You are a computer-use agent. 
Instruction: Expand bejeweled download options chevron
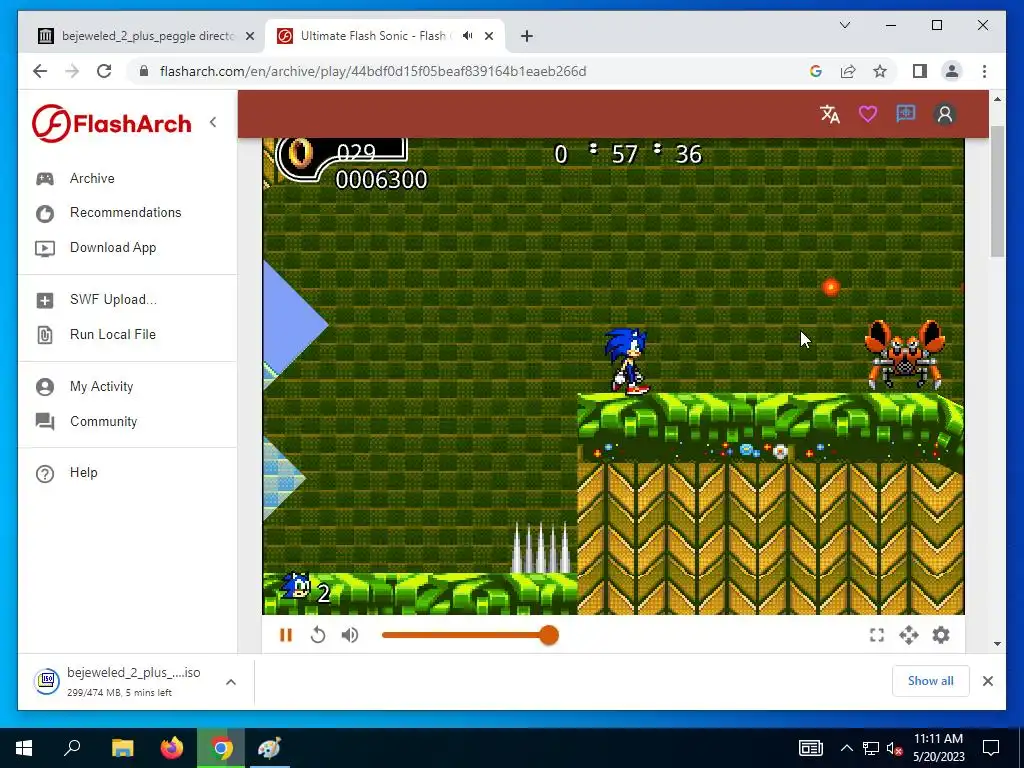click(x=231, y=682)
